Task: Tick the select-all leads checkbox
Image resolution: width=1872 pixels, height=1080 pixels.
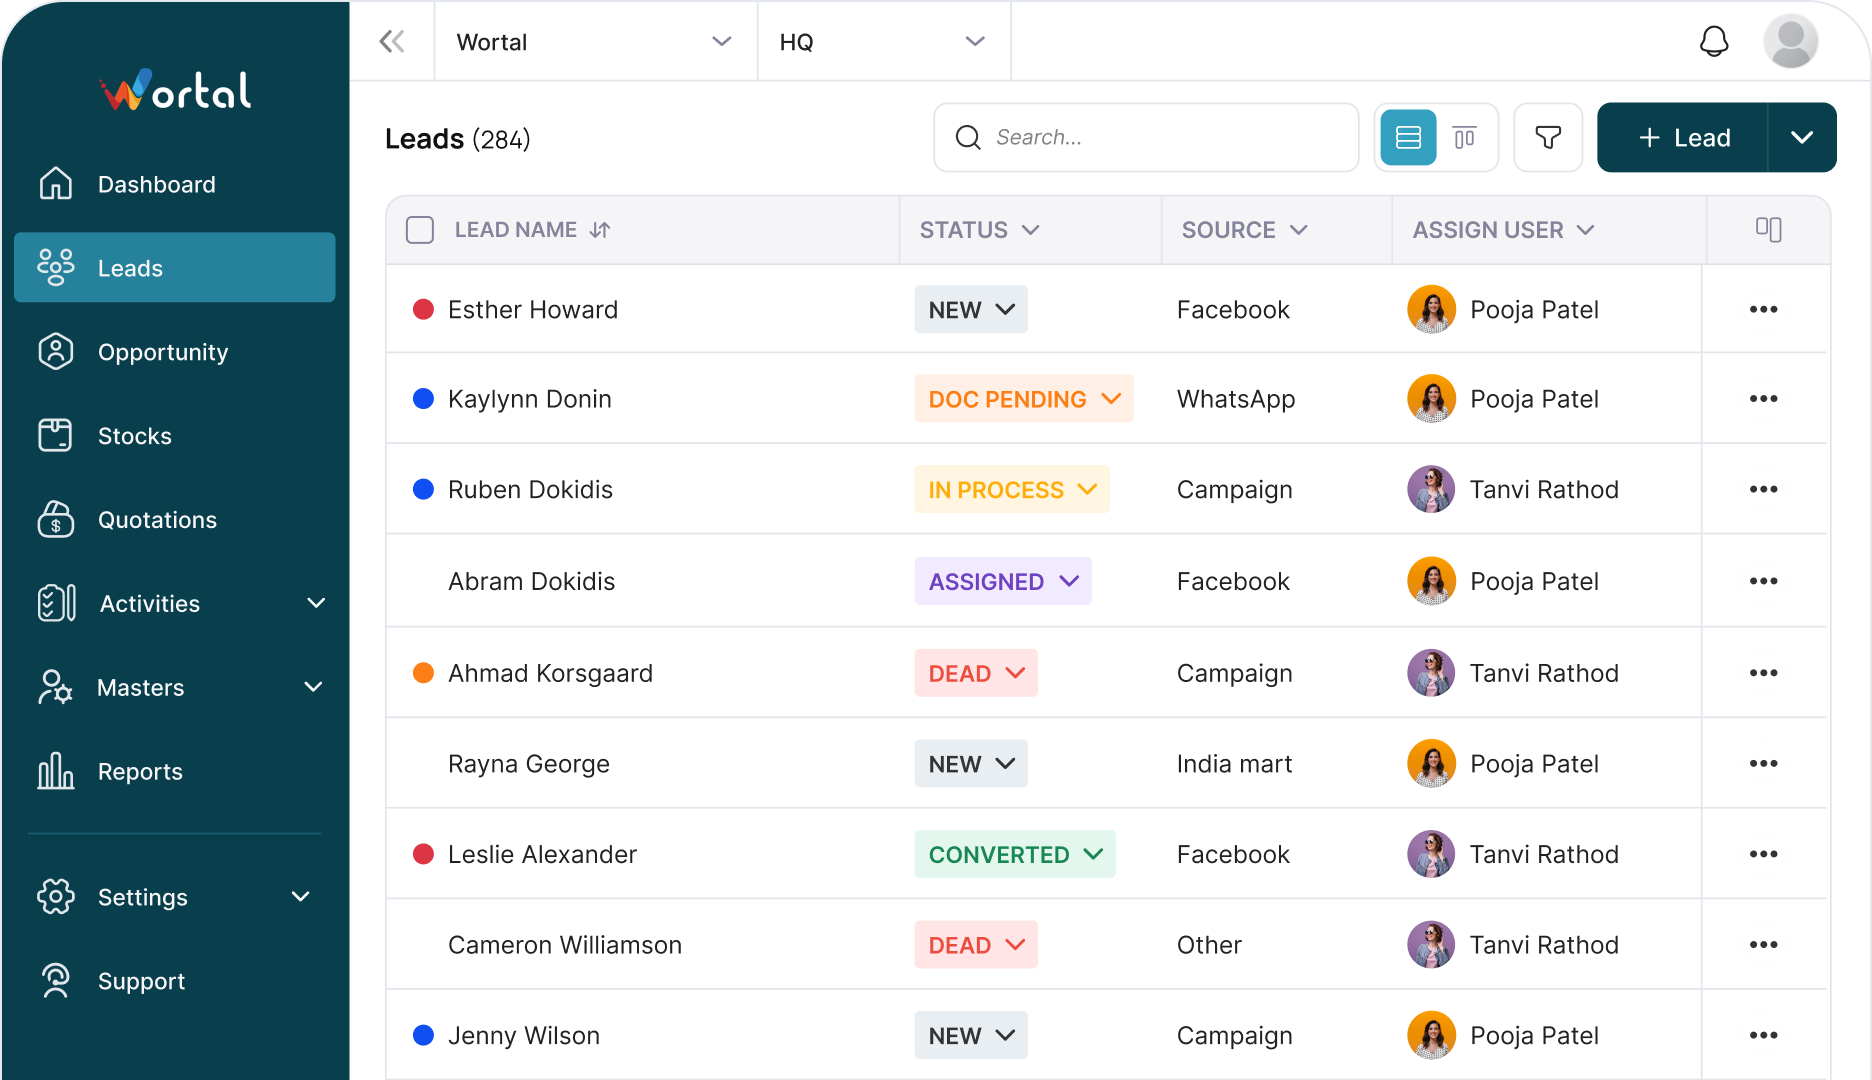Action: (x=420, y=230)
